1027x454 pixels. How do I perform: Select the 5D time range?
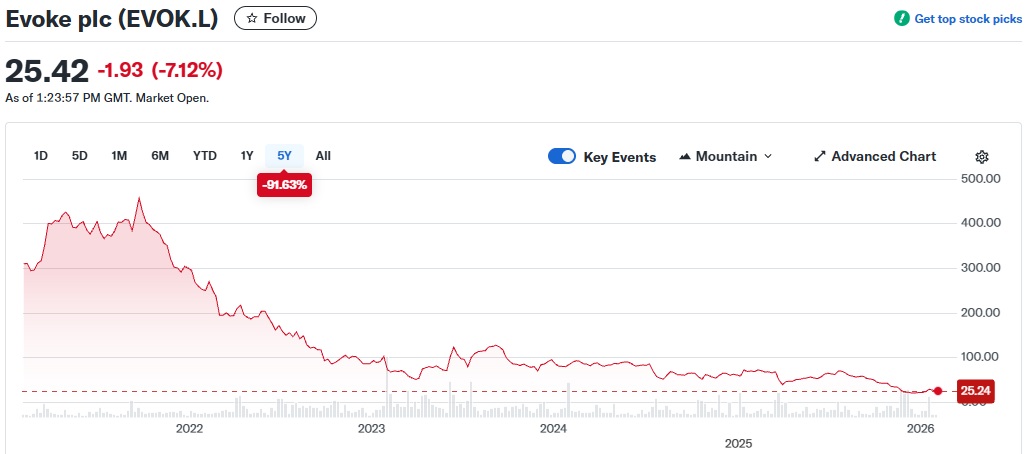coord(80,156)
